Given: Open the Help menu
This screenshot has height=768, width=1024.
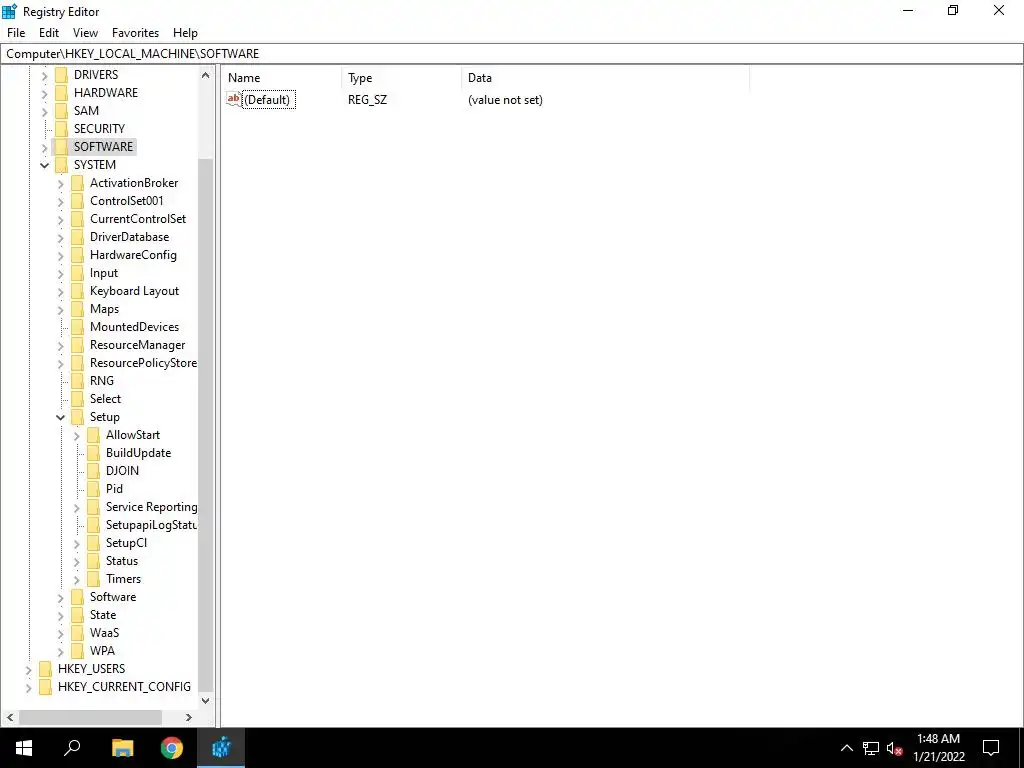Looking at the screenshot, I should point(185,33).
